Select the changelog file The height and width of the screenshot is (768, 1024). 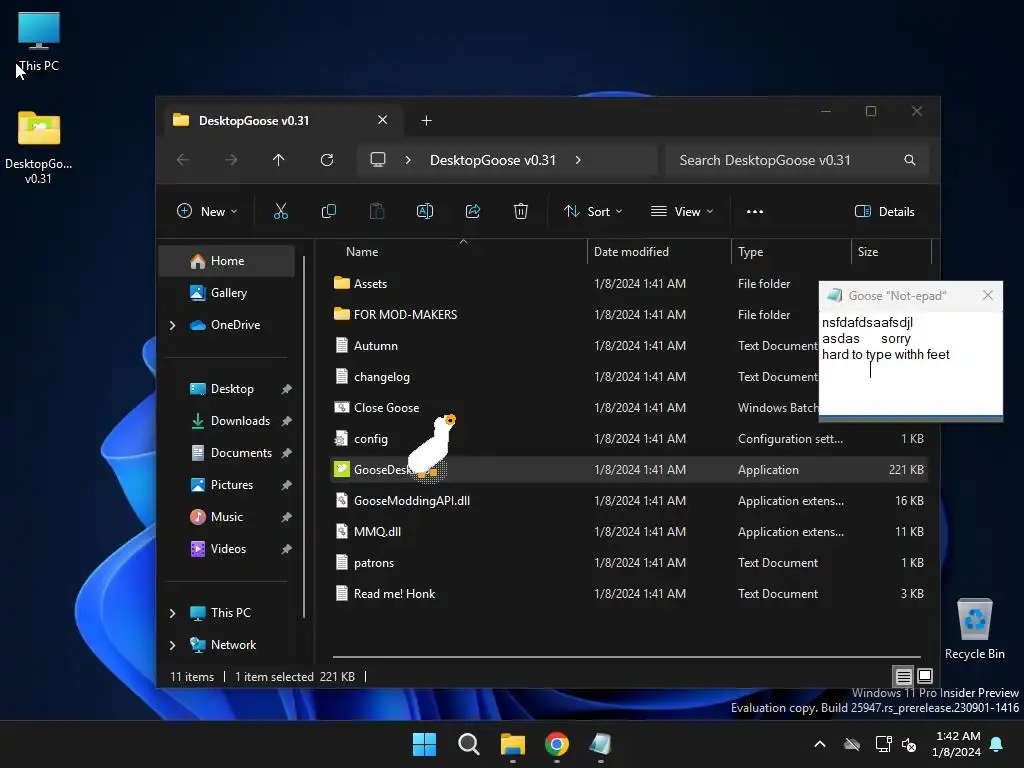(381, 377)
